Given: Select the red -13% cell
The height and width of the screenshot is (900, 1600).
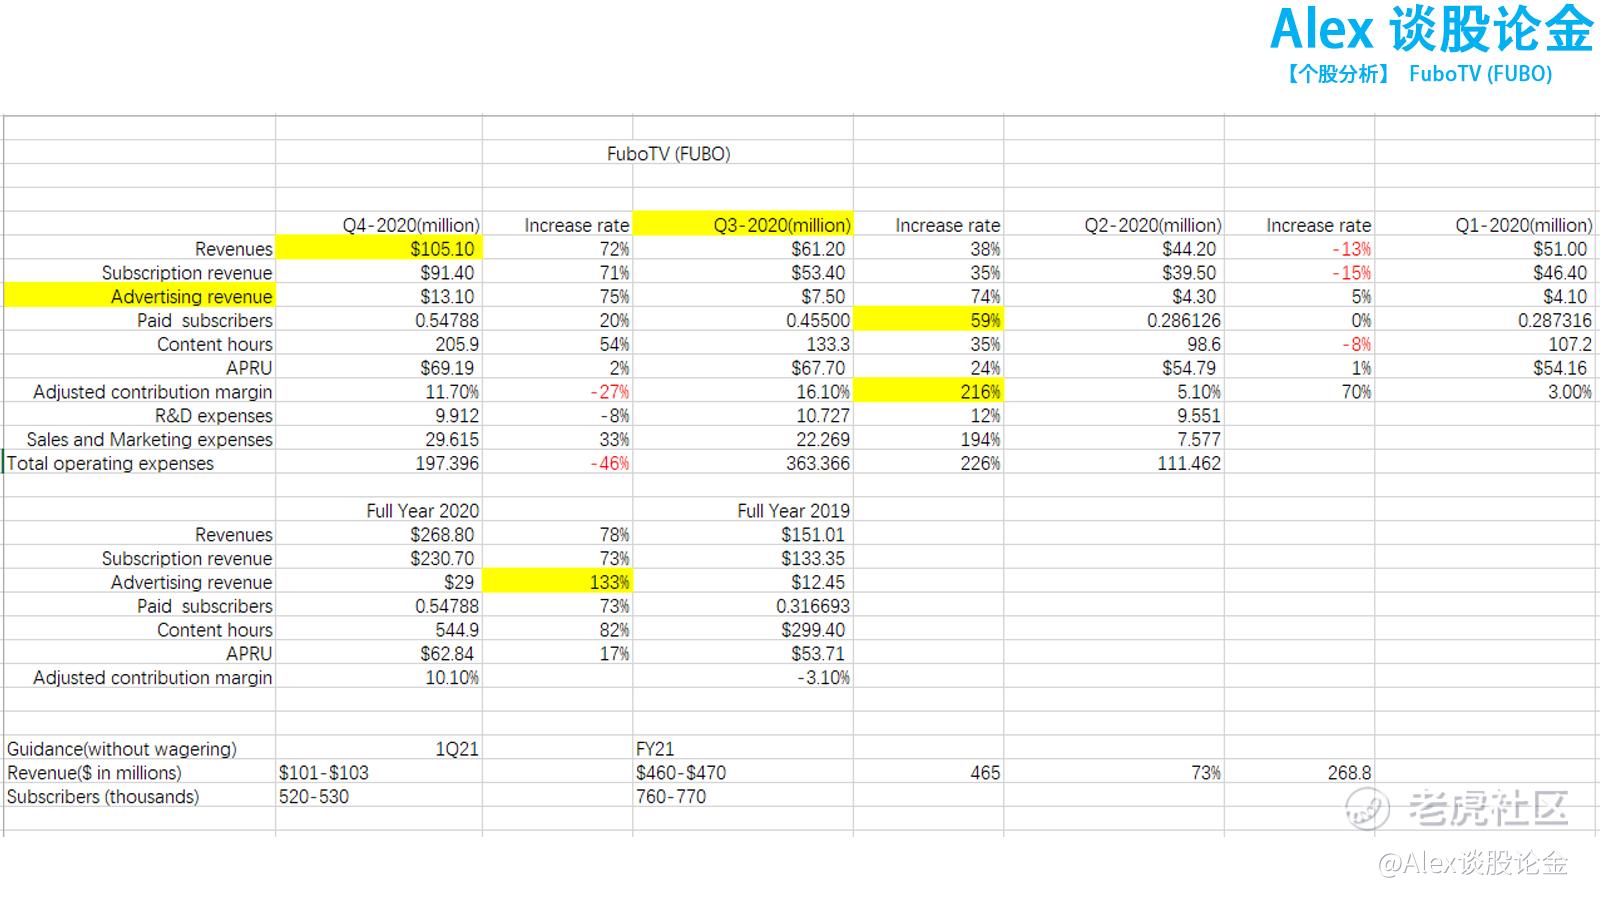Looking at the screenshot, I should point(1299,249).
